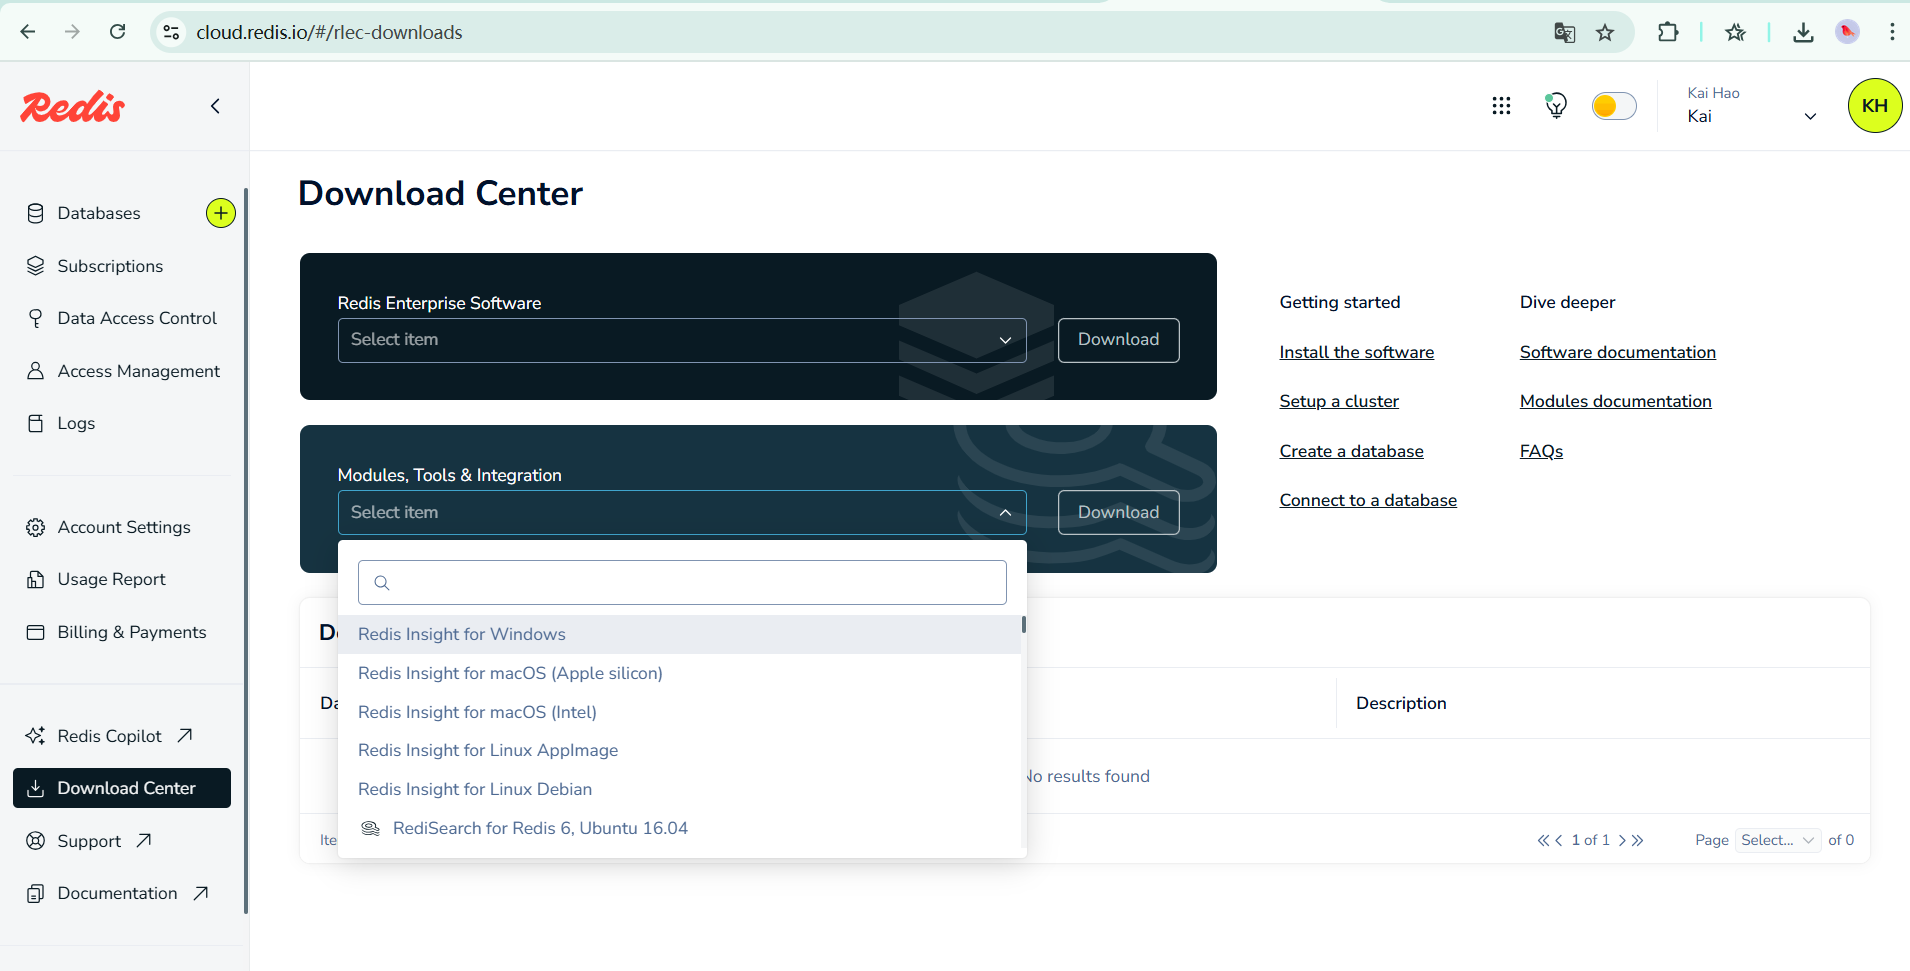Open Databases in the sidebar
The image size is (1910, 971).
pyautogui.click(x=99, y=213)
